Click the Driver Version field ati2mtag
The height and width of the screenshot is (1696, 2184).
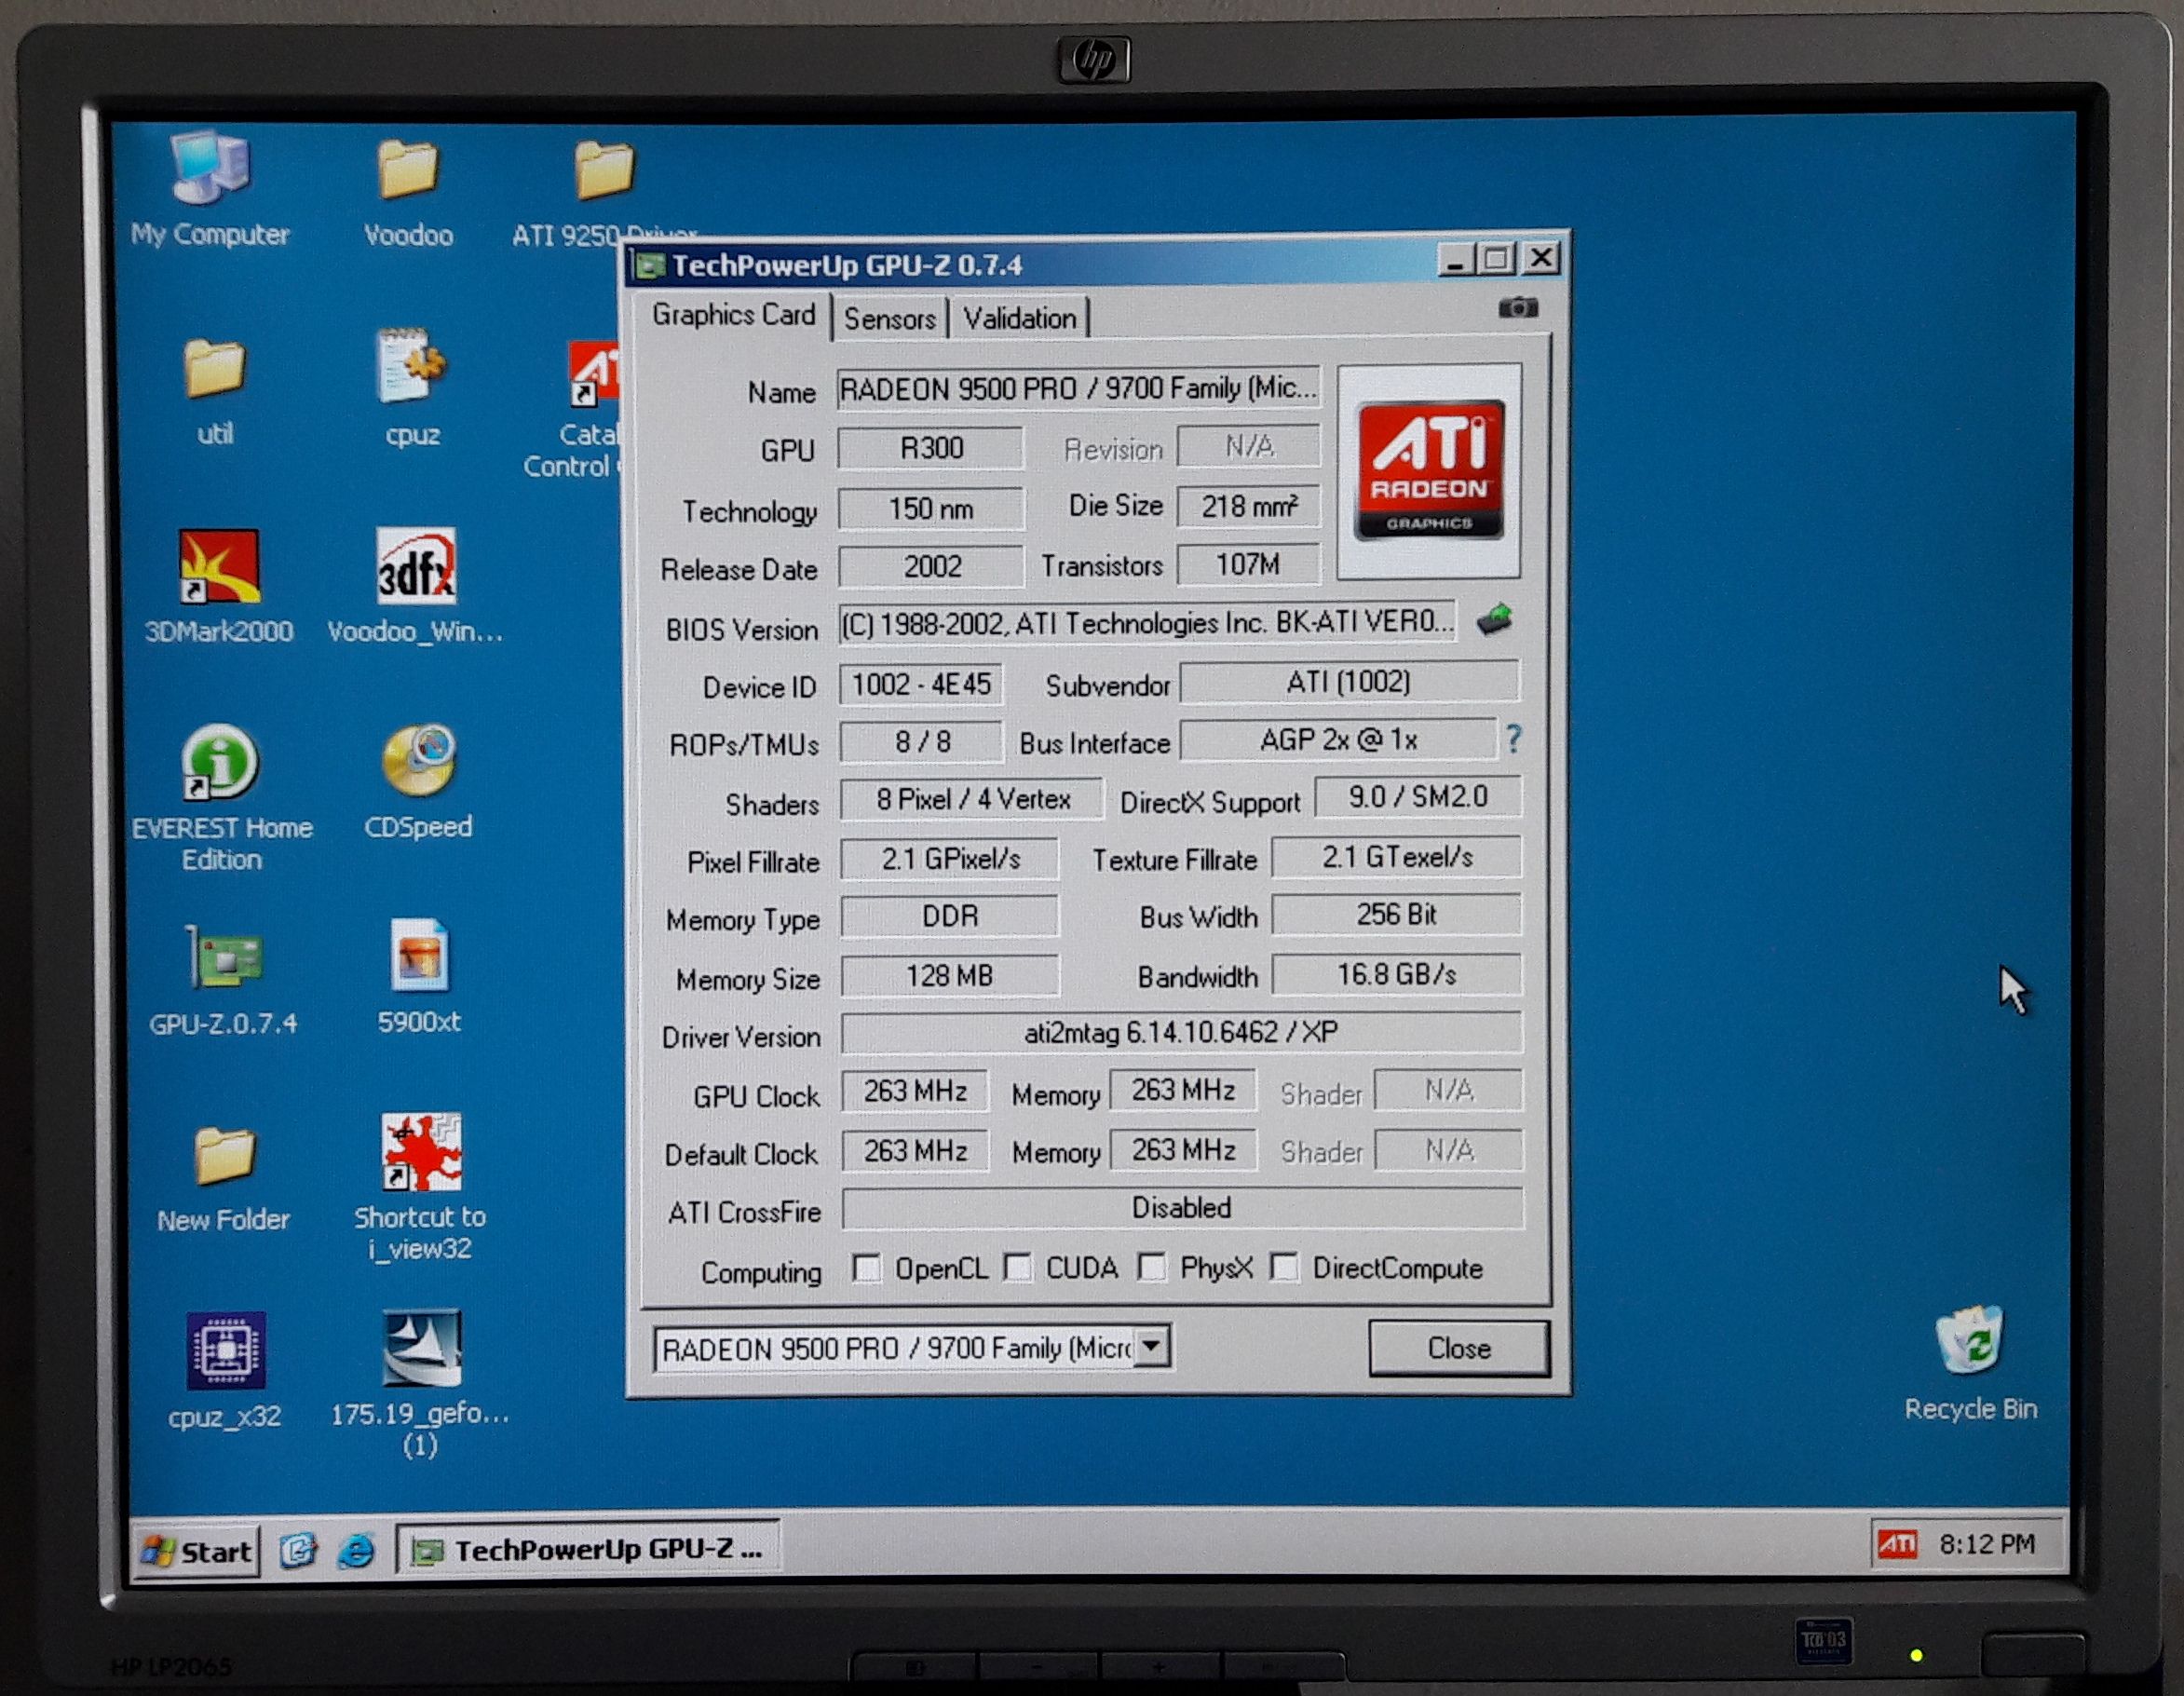(1181, 1033)
